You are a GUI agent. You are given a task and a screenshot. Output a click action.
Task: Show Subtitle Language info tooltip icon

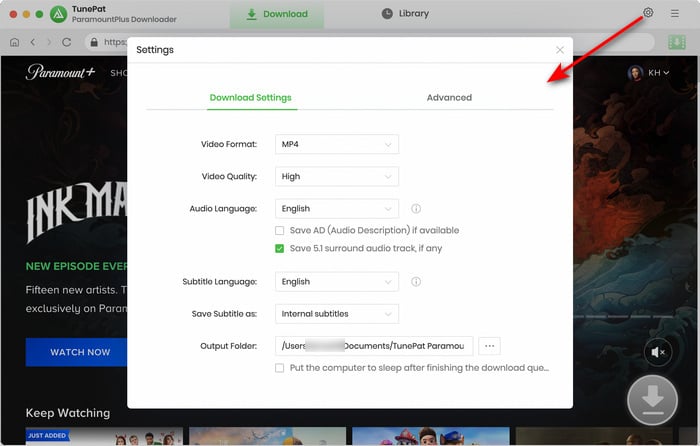[x=416, y=282]
